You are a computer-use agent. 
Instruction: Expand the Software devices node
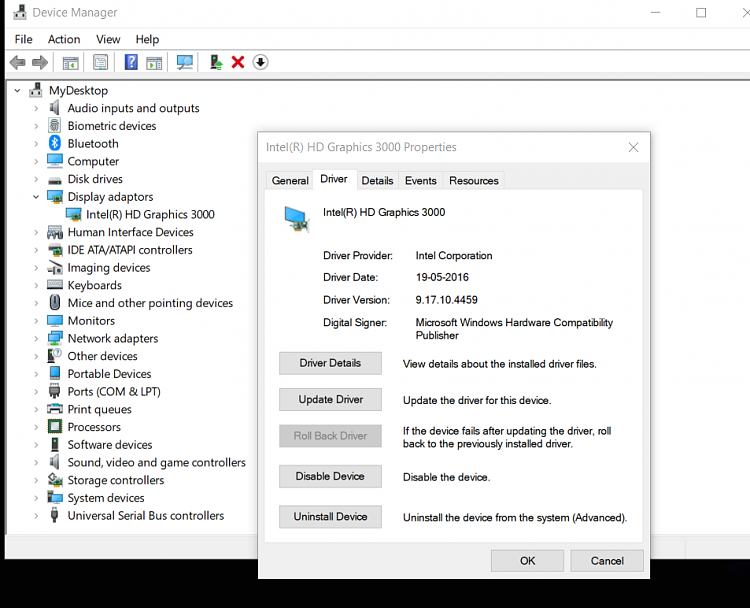pos(36,444)
